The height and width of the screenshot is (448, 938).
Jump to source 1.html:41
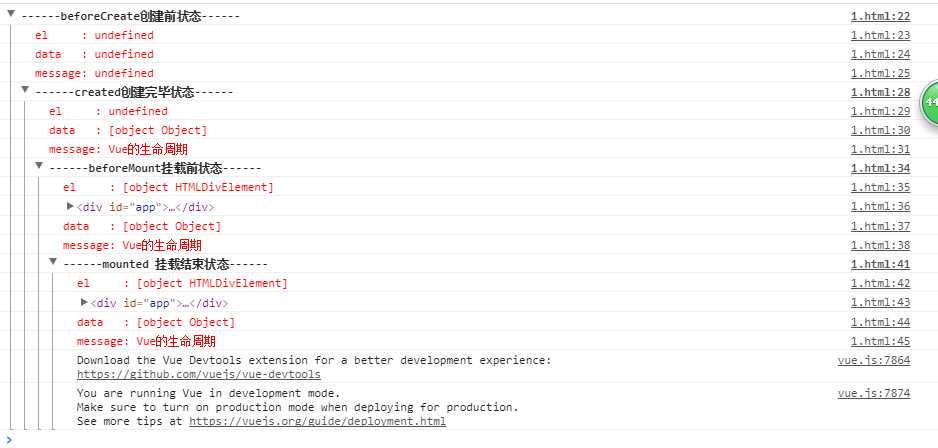[x=880, y=264]
